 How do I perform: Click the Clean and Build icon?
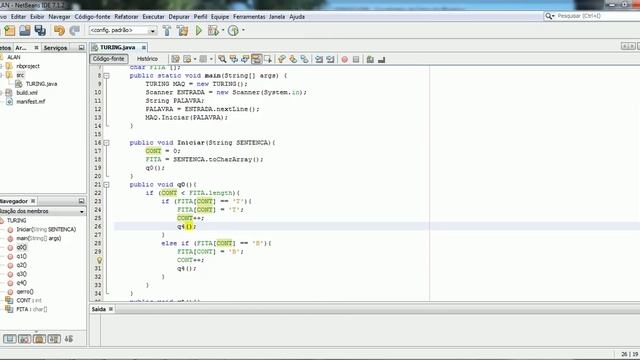tap(182, 31)
